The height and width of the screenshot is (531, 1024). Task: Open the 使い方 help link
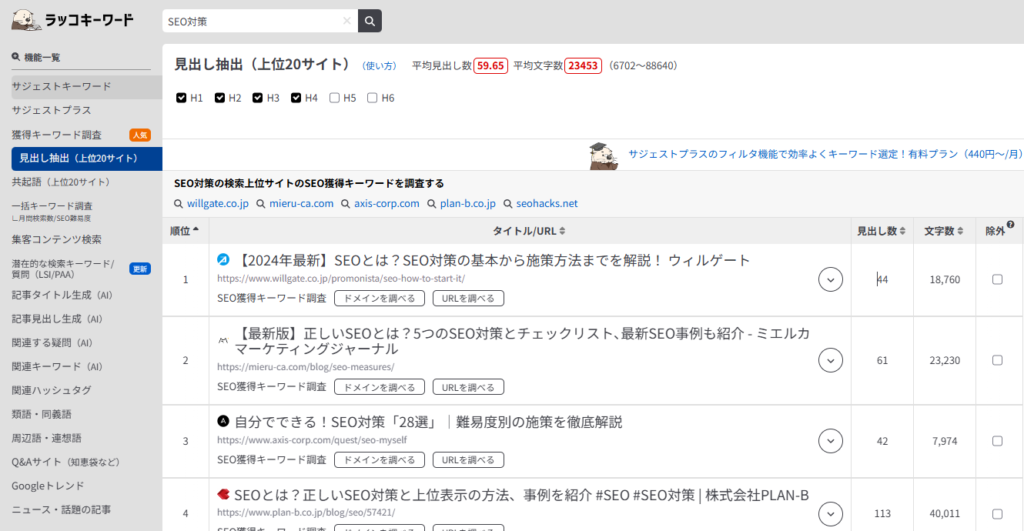379,66
